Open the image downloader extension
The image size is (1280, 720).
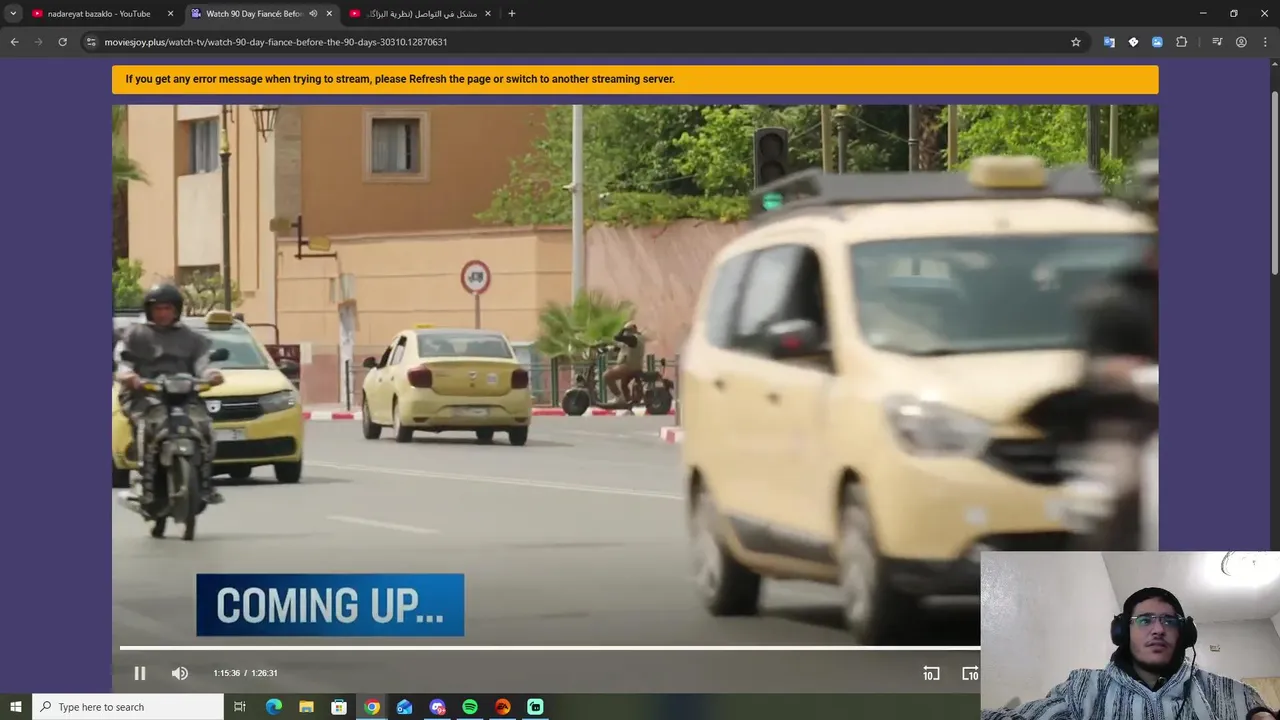tap(1157, 42)
